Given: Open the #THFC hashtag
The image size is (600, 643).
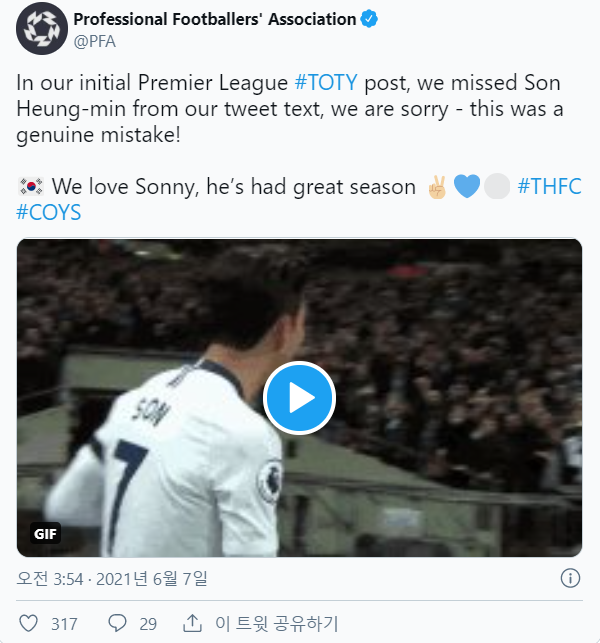Looking at the screenshot, I should point(550,186).
